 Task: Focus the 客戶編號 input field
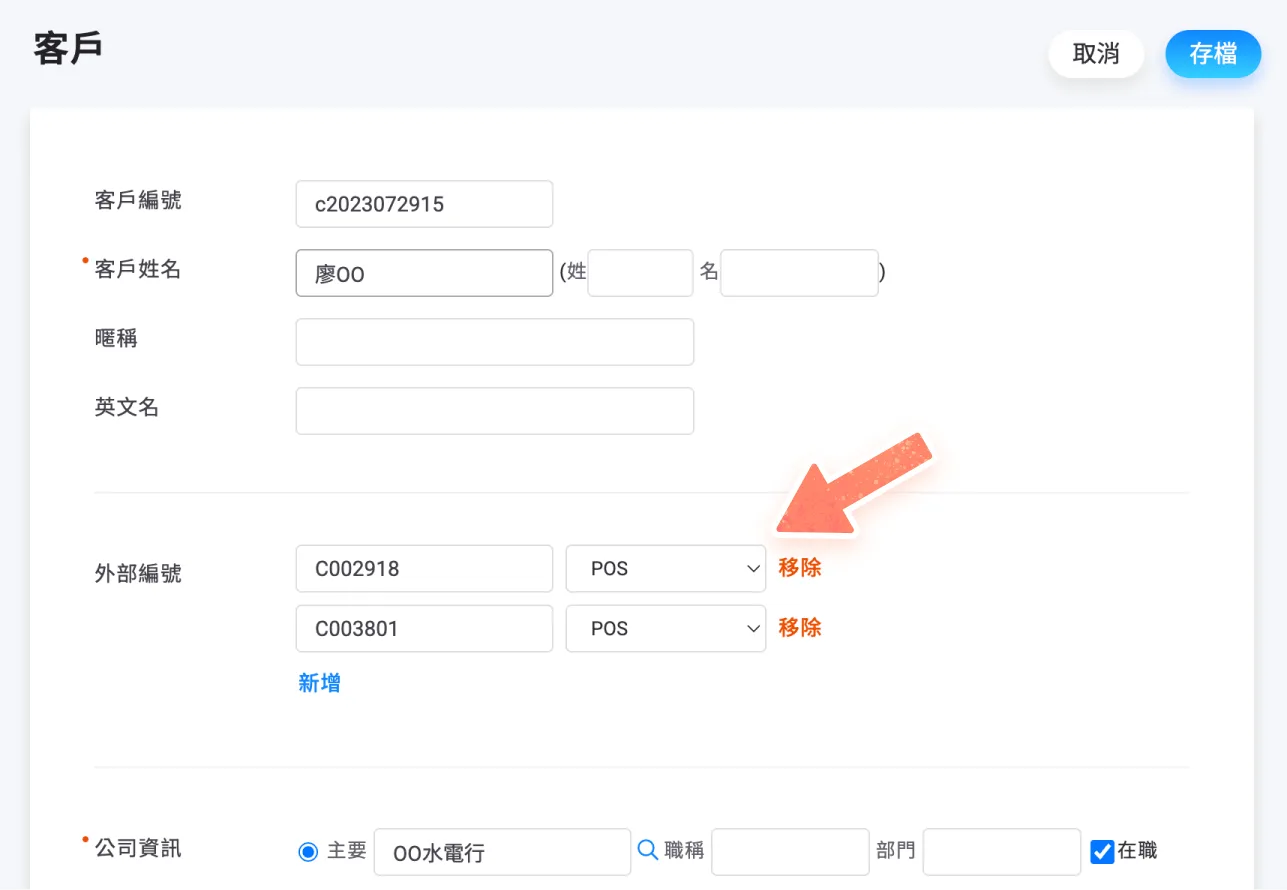(x=425, y=204)
